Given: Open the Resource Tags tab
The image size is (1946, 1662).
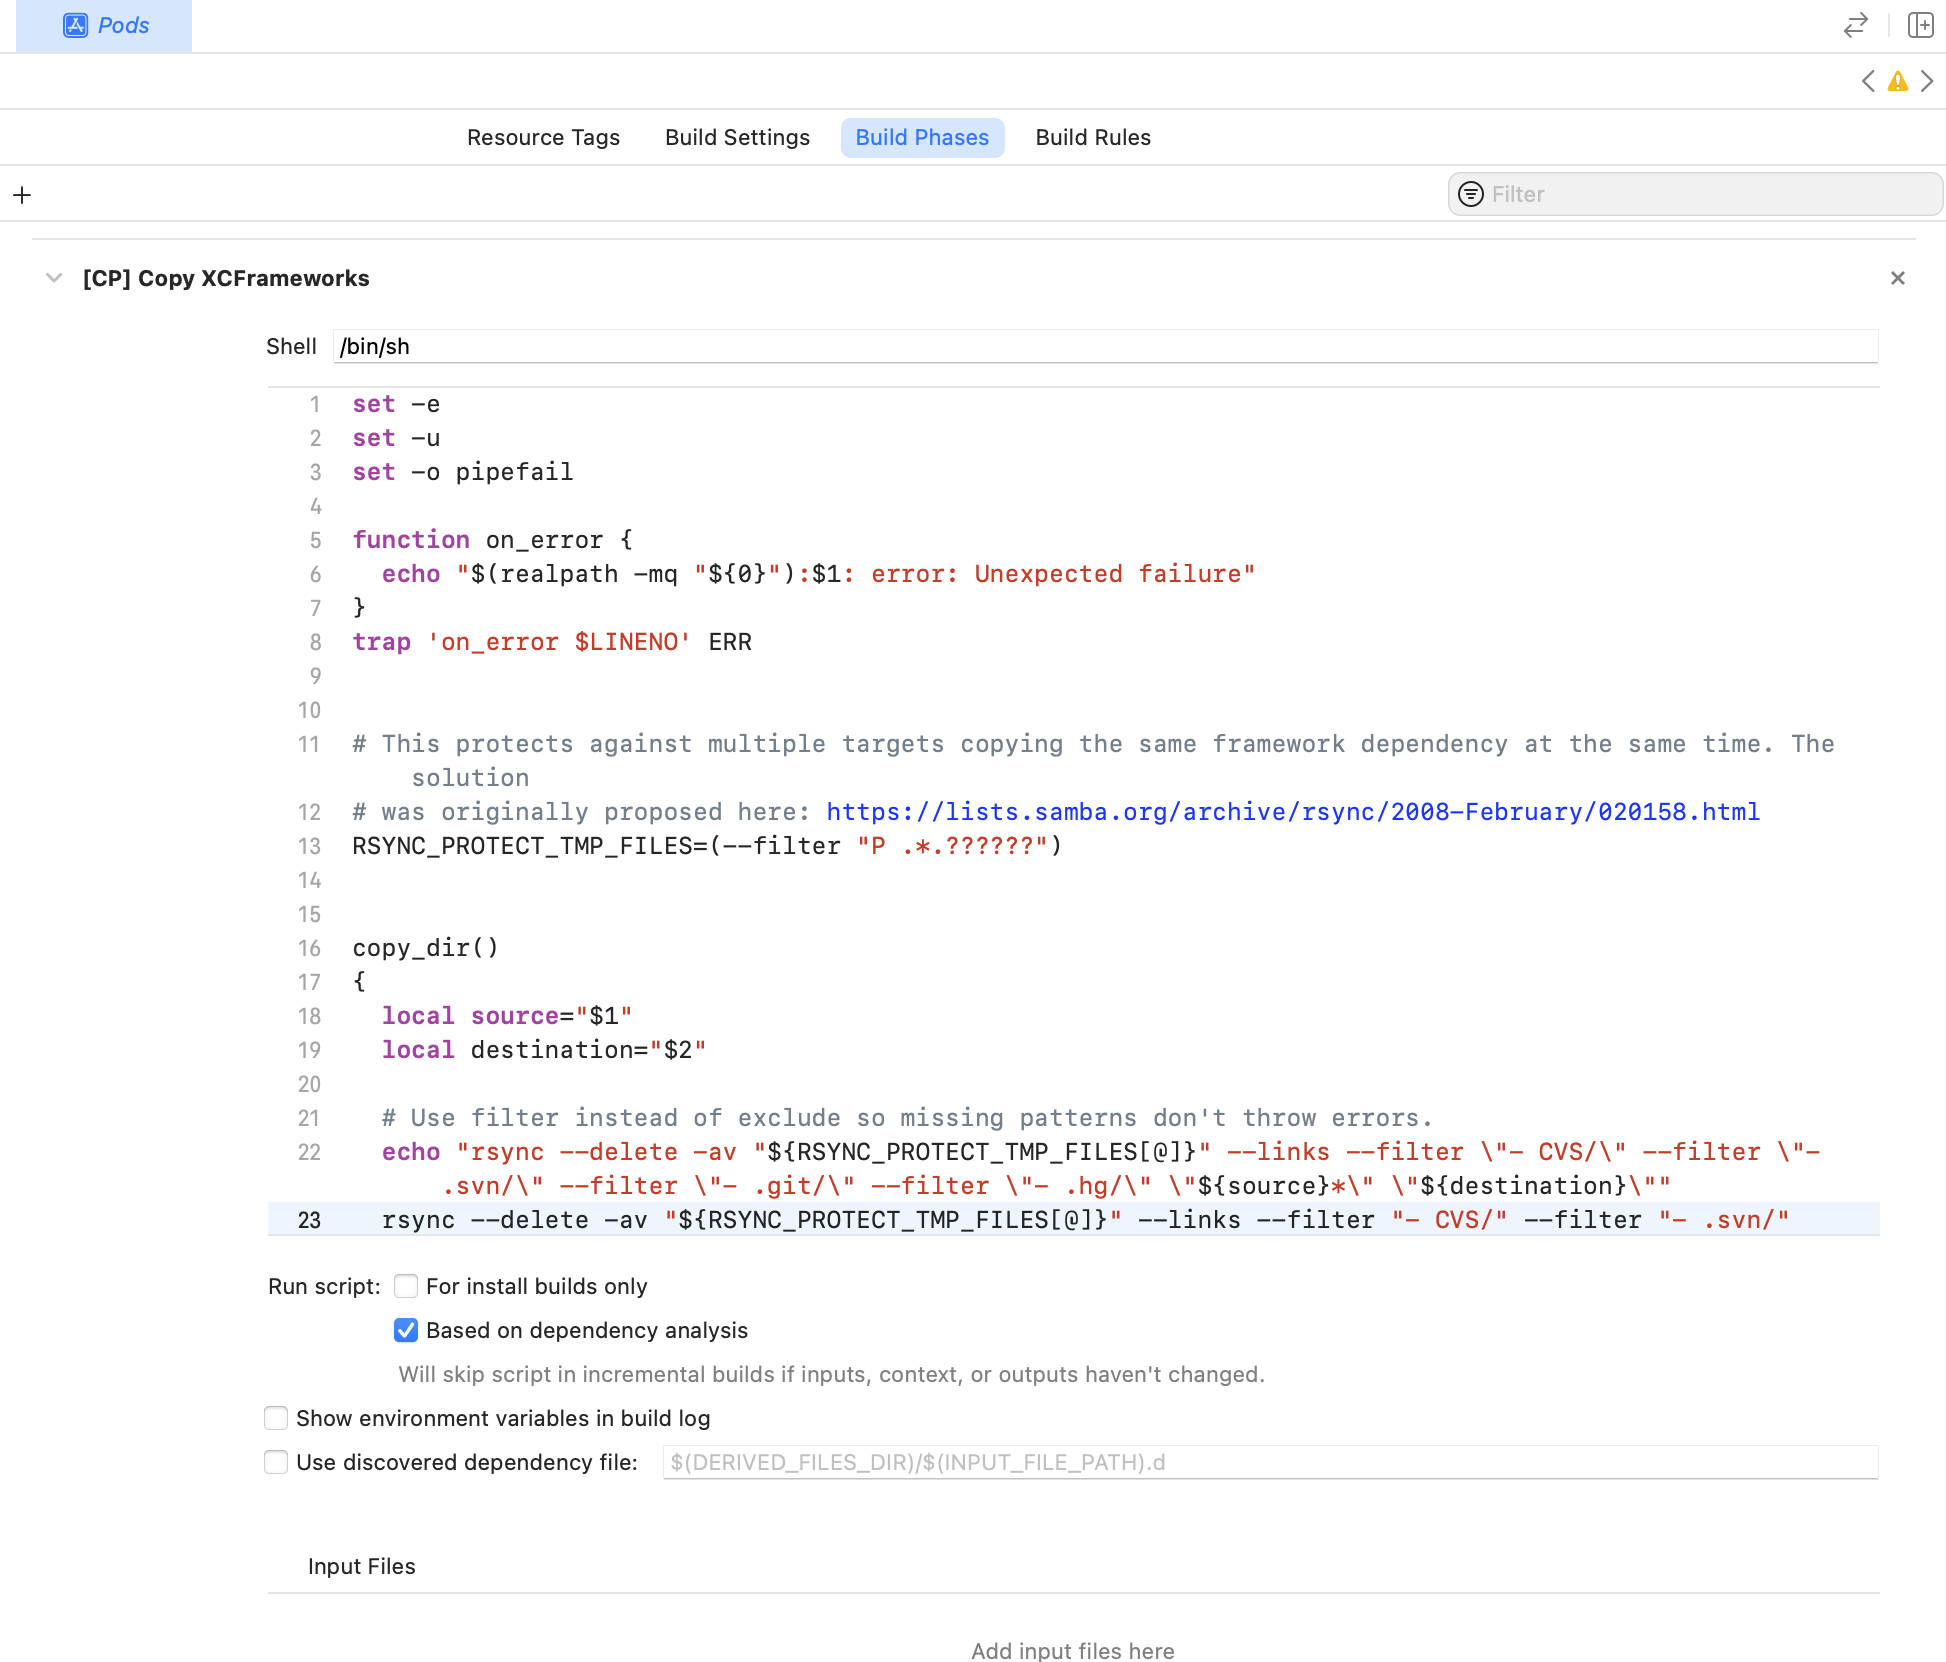Looking at the screenshot, I should [543, 137].
